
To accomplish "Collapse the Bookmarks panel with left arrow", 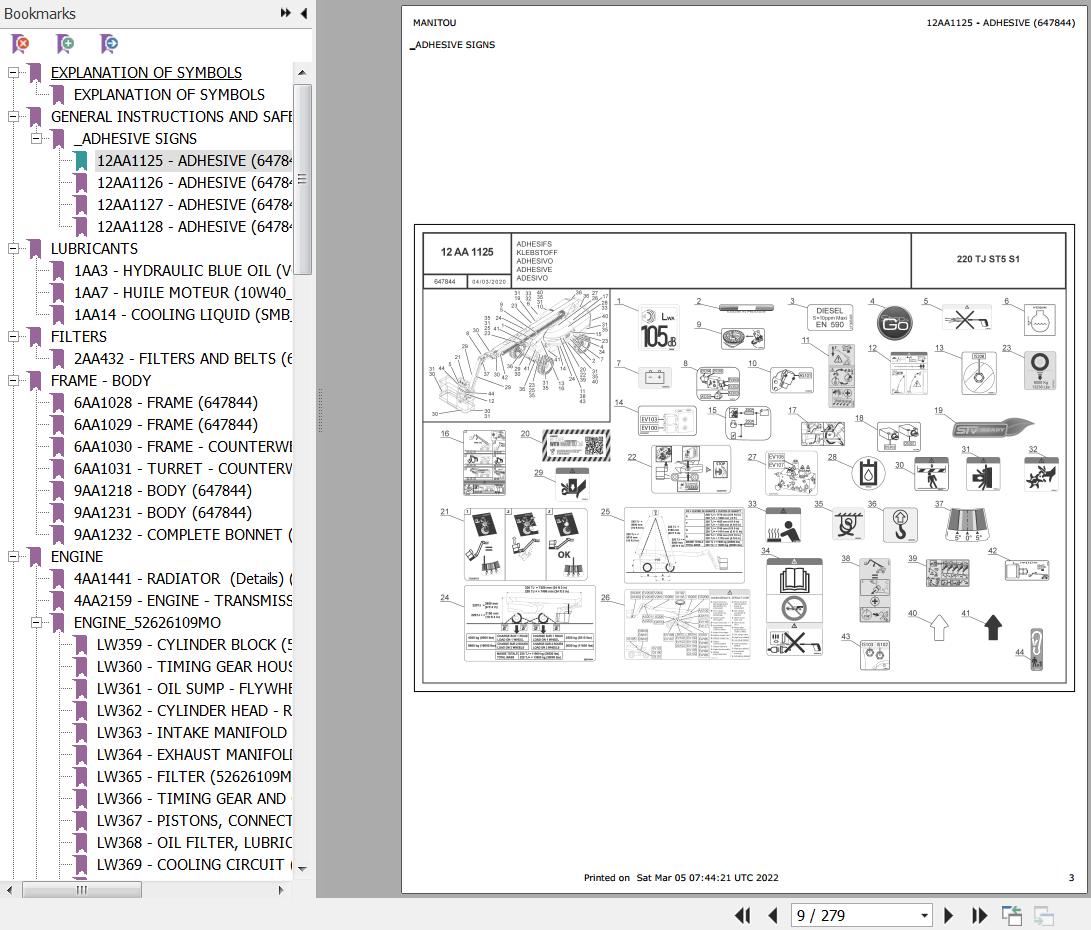I will click(x=302, y=13).
